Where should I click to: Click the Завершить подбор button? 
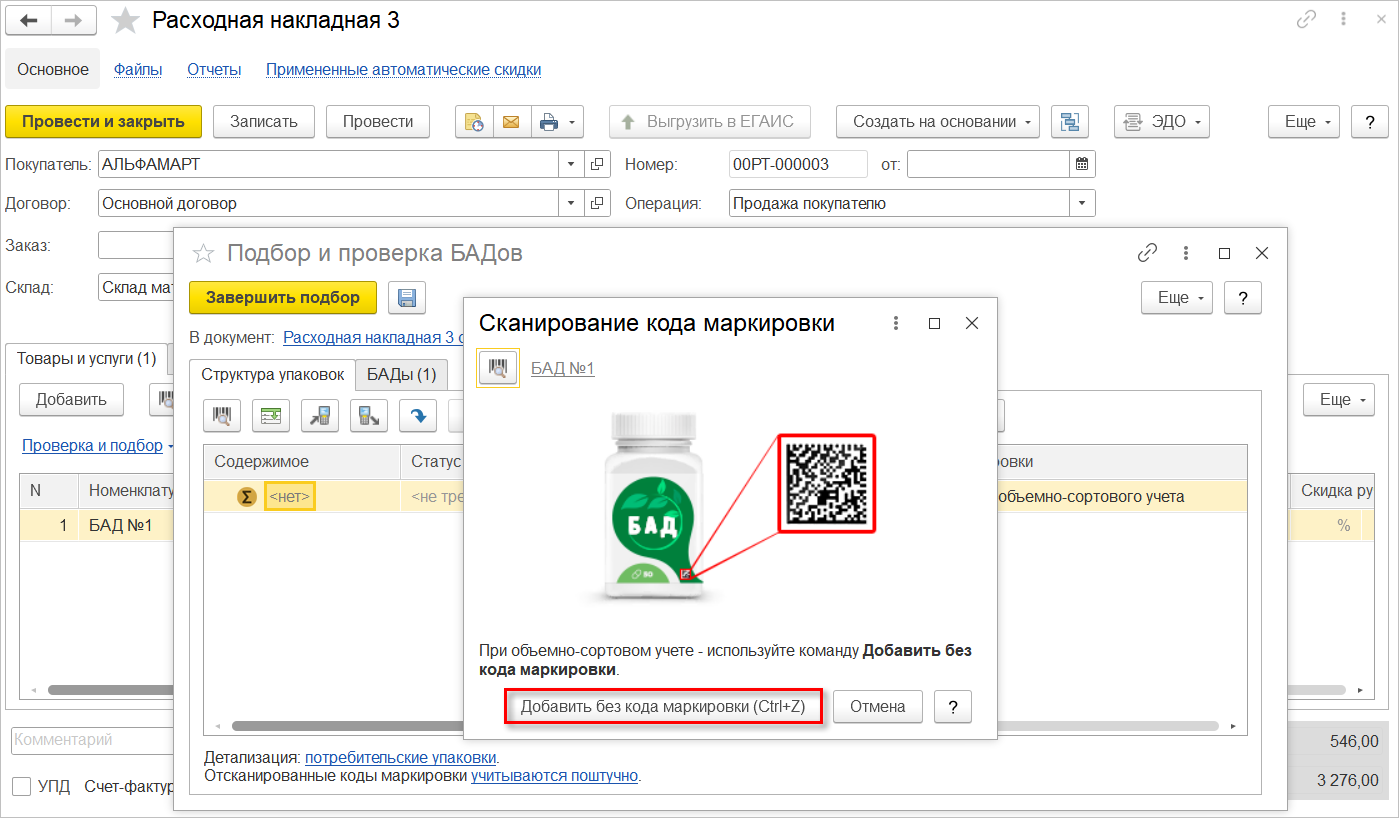[283, 298]
